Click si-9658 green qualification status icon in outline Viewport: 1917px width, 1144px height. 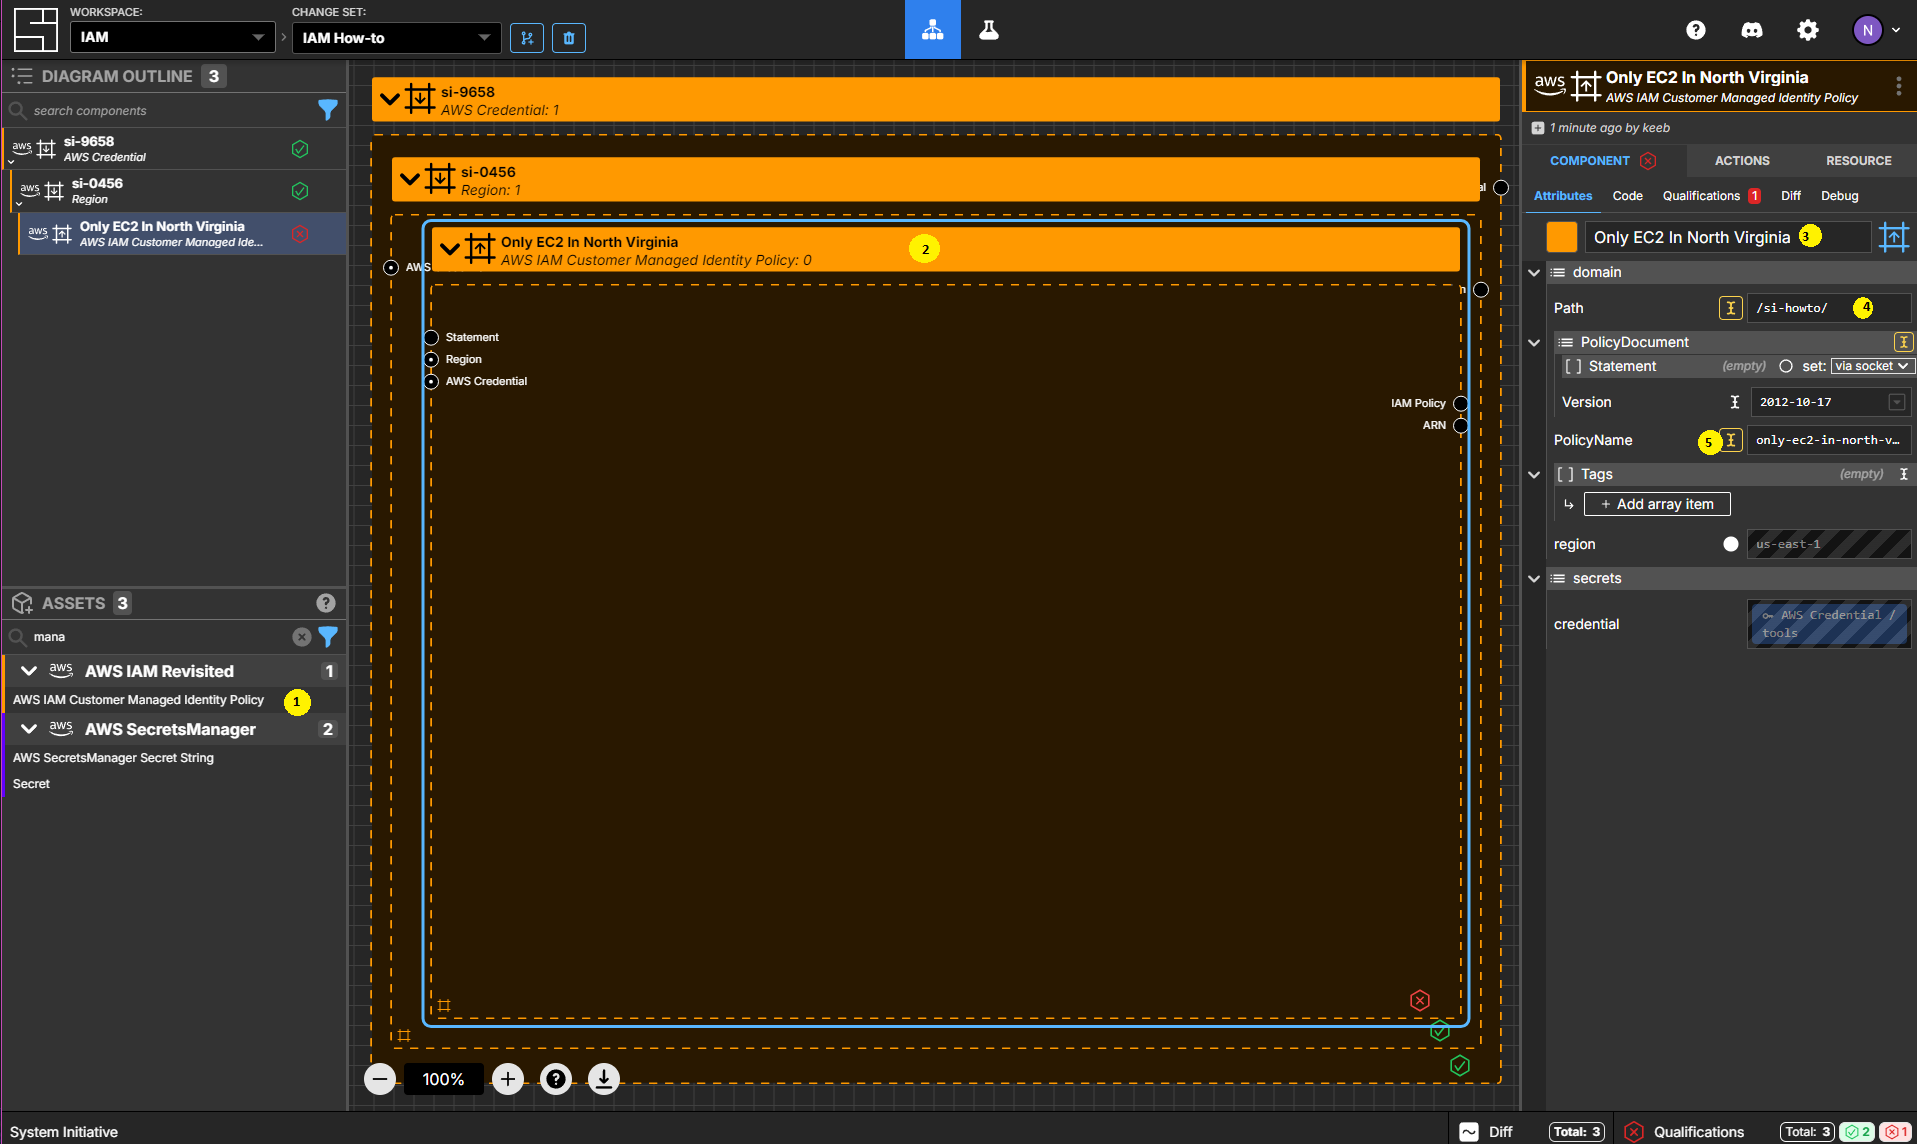300,149
